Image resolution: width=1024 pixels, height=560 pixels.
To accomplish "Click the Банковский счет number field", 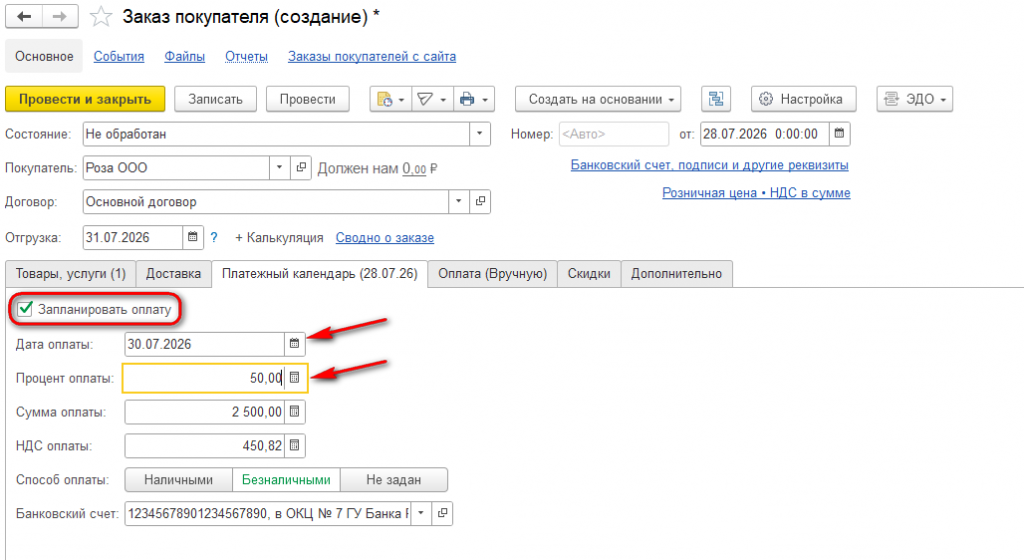I will (268, 514).
